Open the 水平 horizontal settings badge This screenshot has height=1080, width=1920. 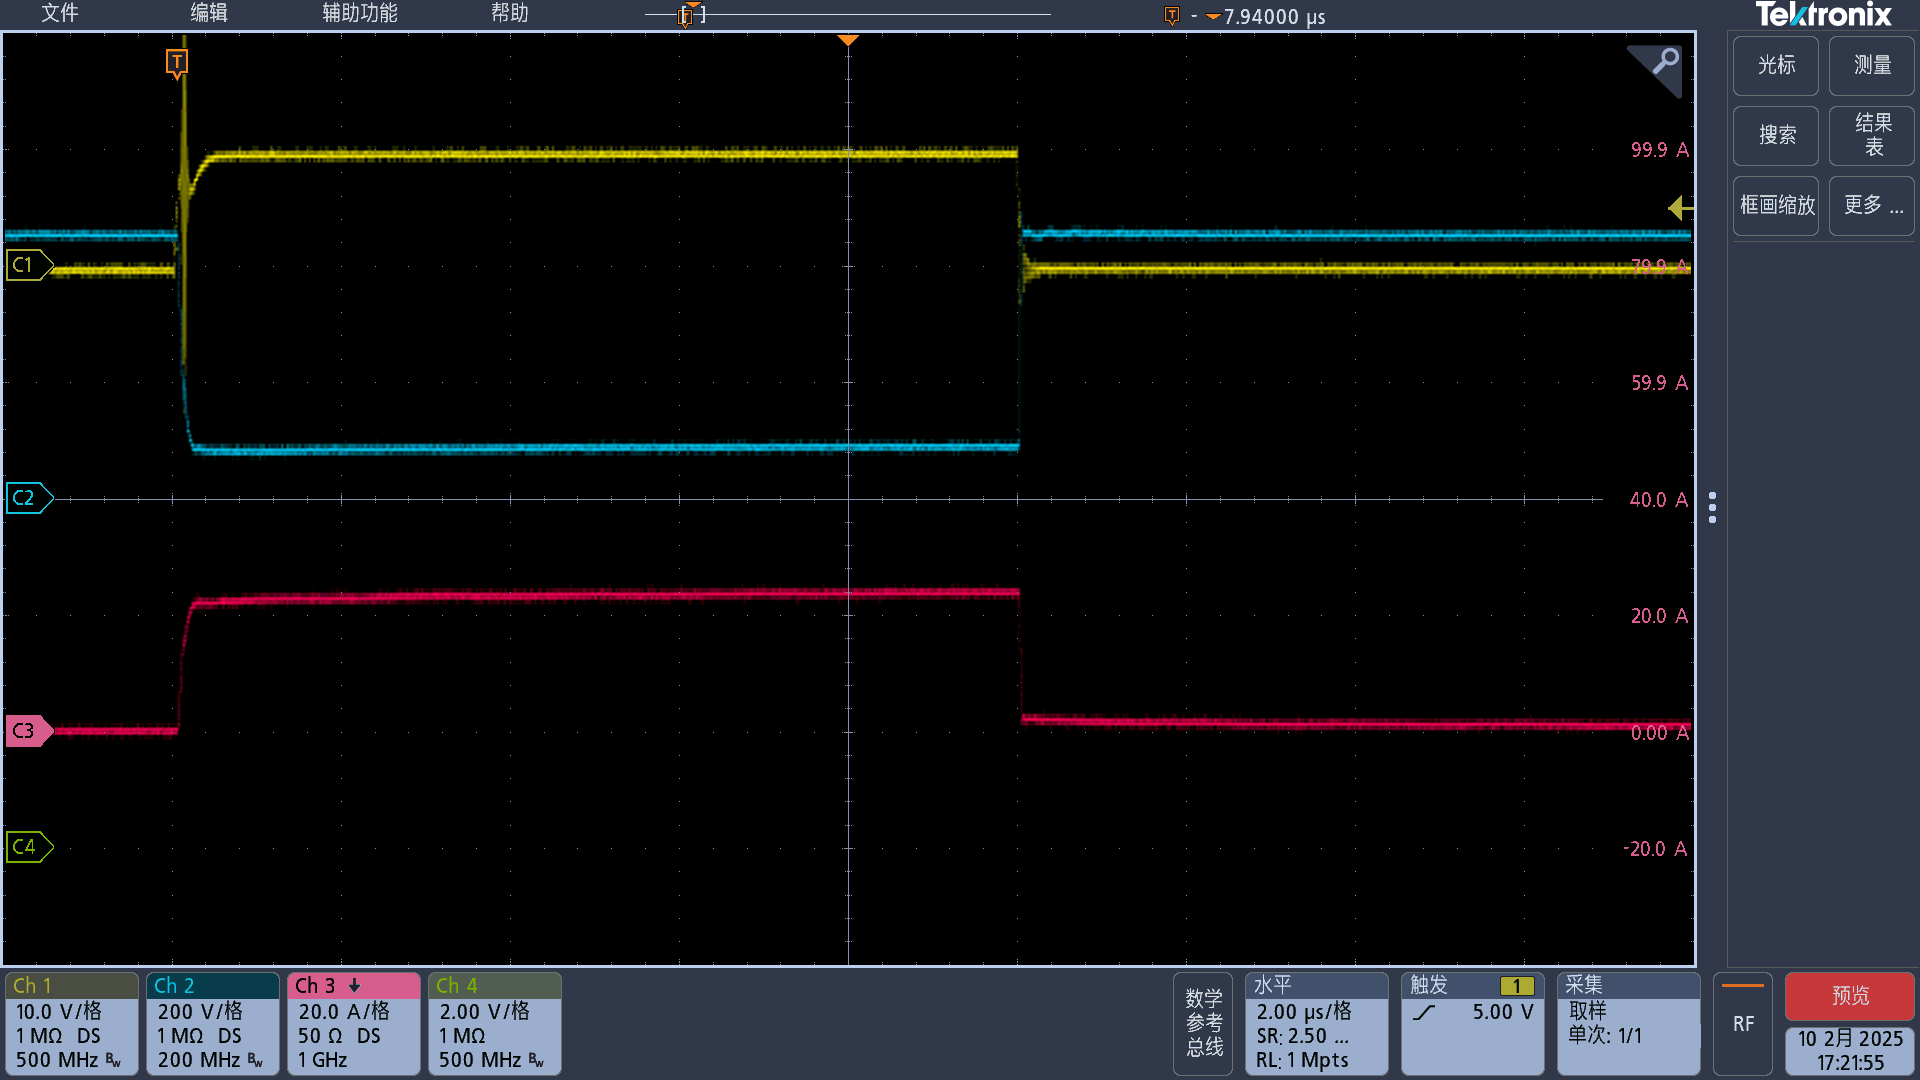[x=1315, y=1023]
